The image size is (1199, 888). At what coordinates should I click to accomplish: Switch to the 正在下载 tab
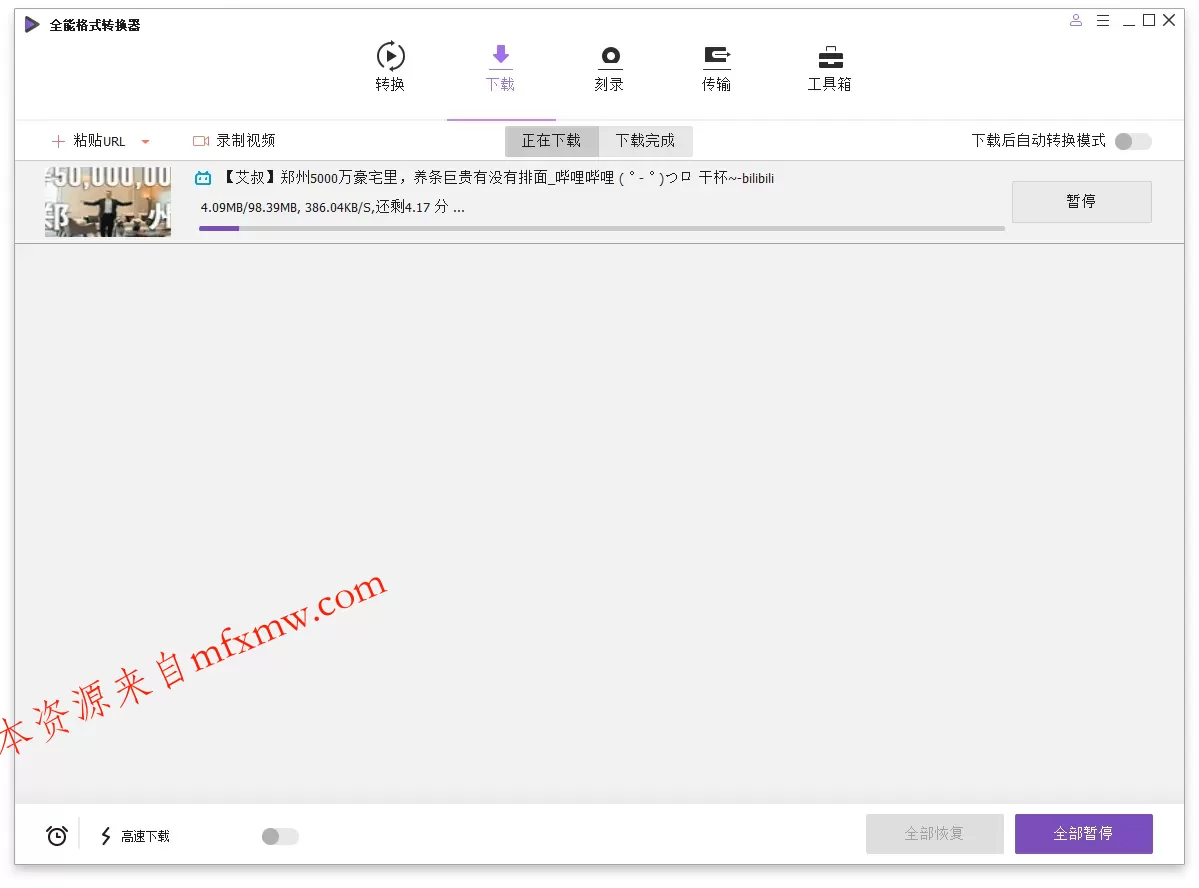click(x=551, y=141)
